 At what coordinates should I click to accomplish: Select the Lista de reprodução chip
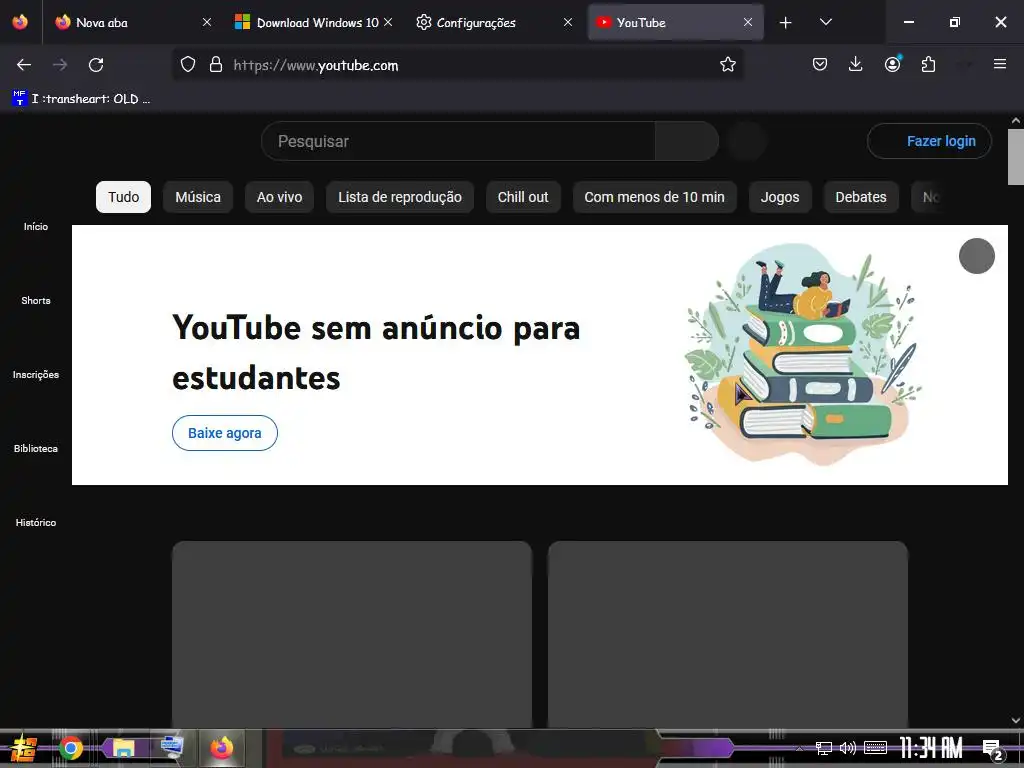click(400, 197)
